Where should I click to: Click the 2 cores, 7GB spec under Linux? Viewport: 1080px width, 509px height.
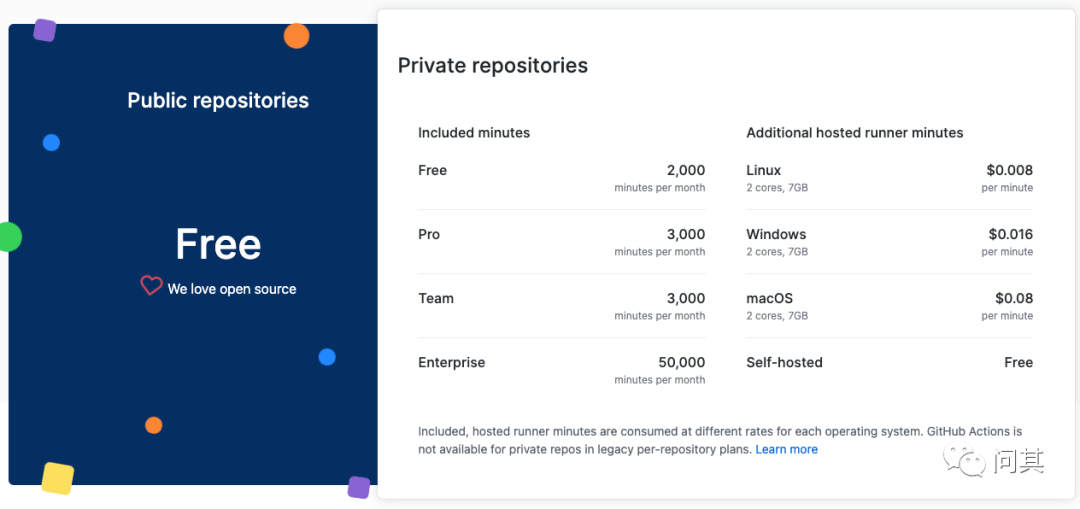[x=778, y=188]
